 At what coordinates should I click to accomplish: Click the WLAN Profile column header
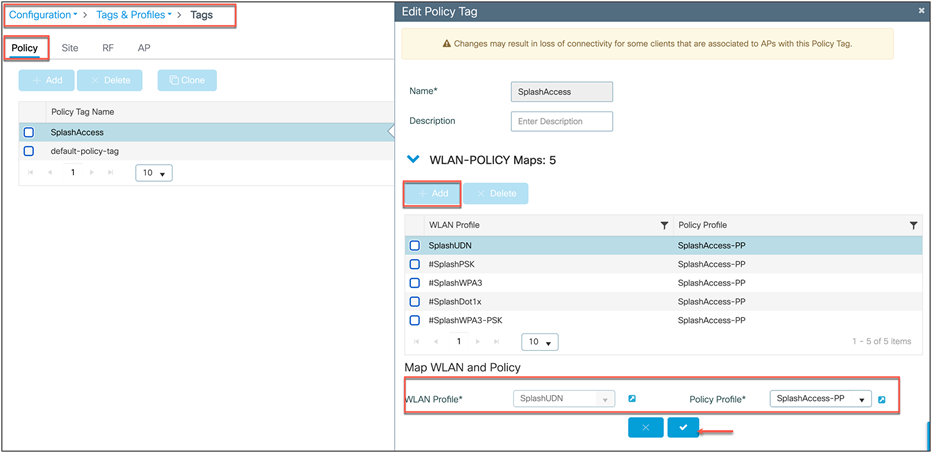(454, 225)
